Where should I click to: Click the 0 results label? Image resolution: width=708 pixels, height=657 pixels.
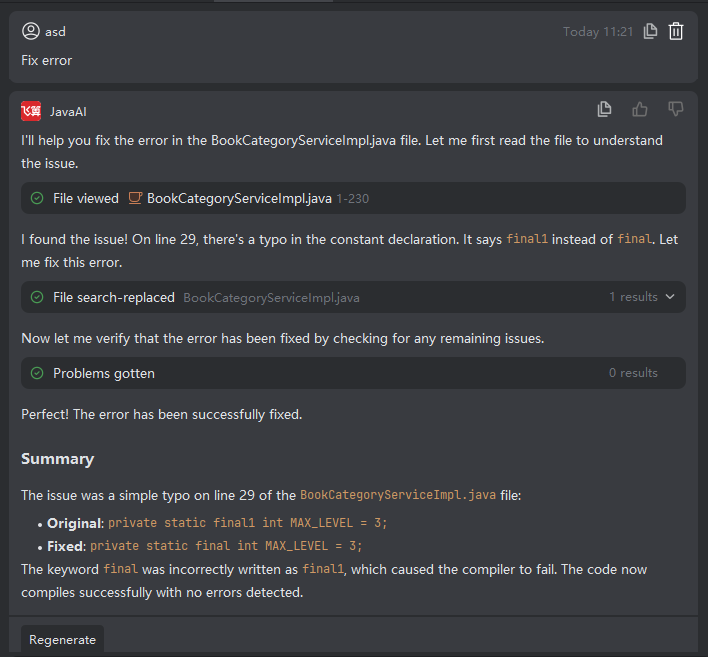coord(633,373)
